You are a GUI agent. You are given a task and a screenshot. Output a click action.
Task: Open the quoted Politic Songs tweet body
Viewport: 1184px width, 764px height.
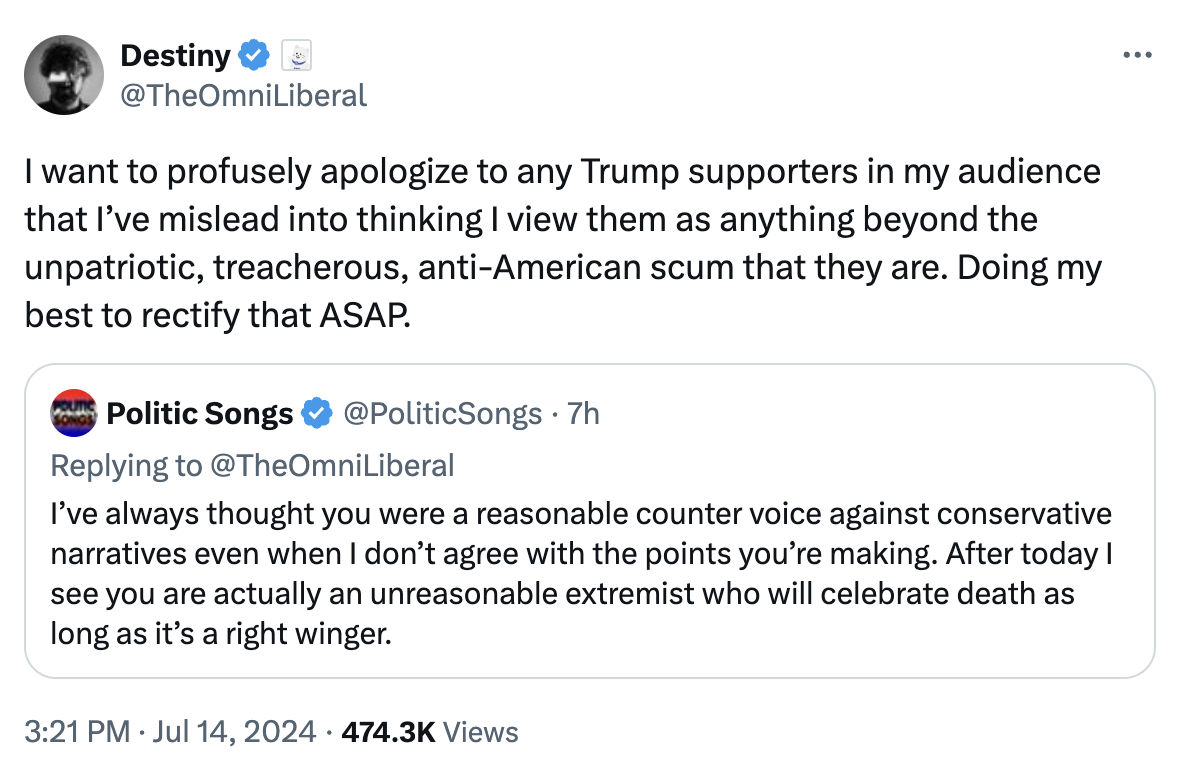click(x=581, y=574)
